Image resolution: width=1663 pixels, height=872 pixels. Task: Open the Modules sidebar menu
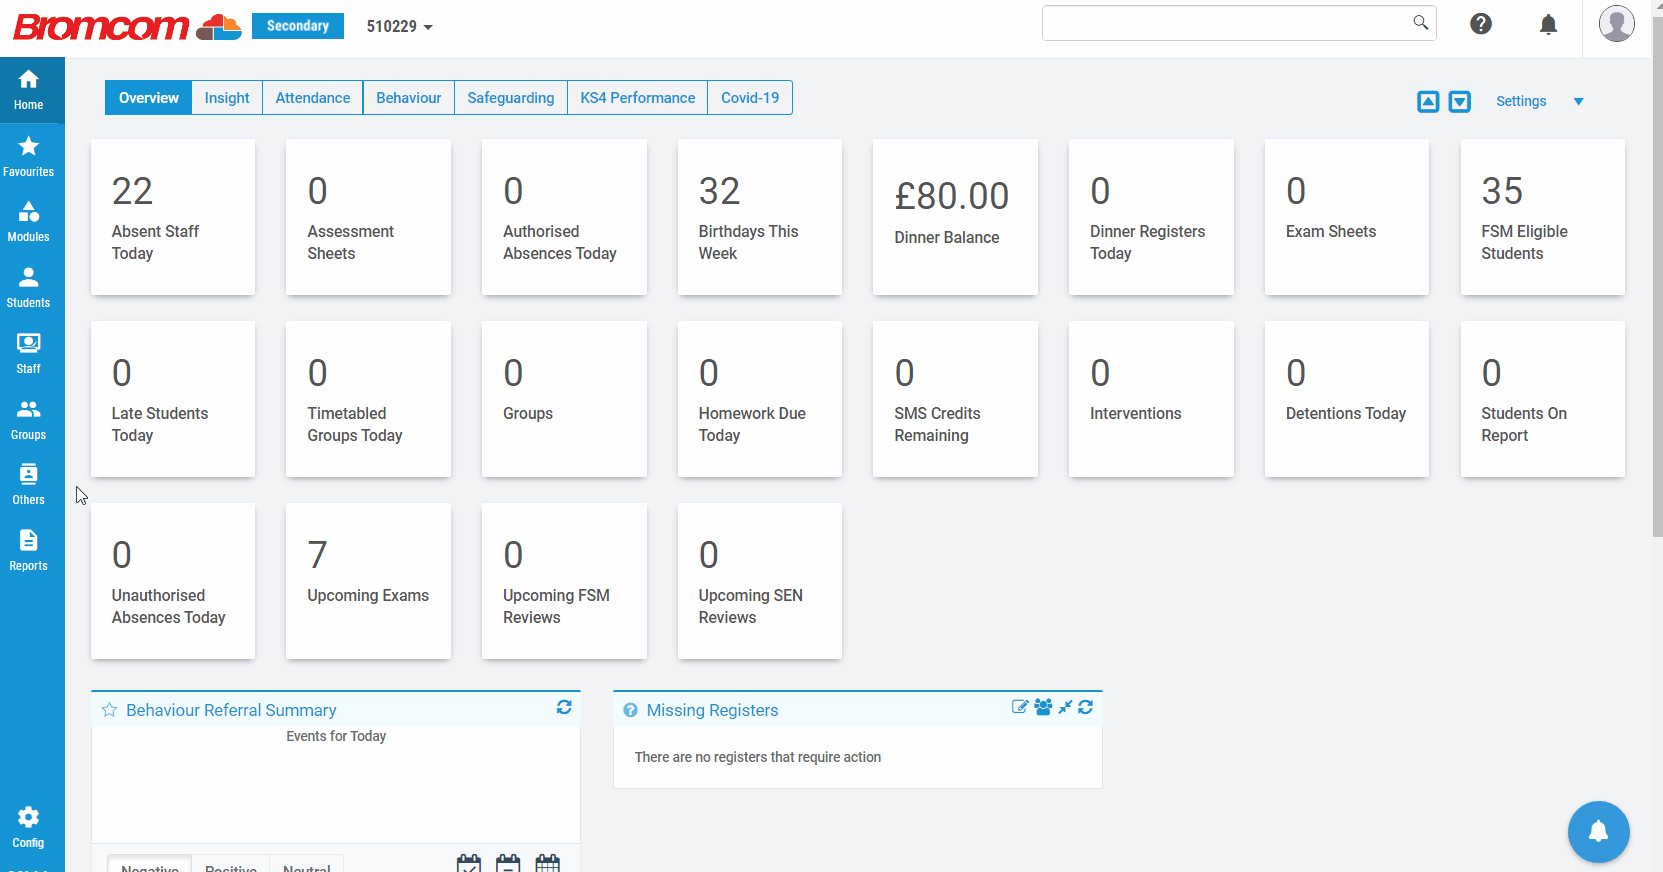[29, 222]
